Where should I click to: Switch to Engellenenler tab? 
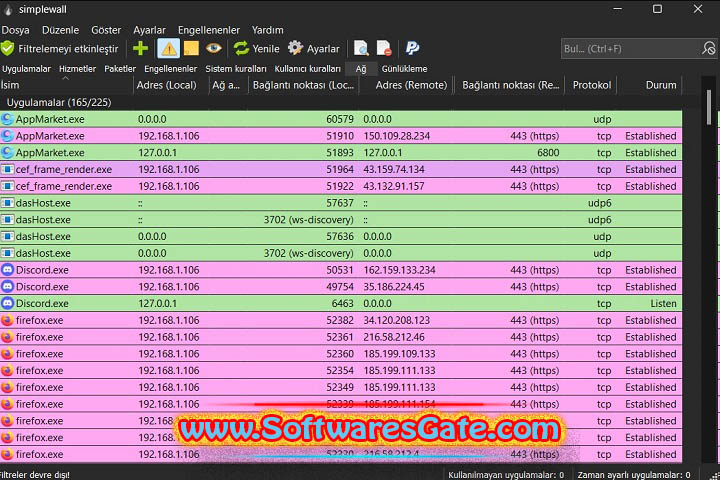point(170,69)
